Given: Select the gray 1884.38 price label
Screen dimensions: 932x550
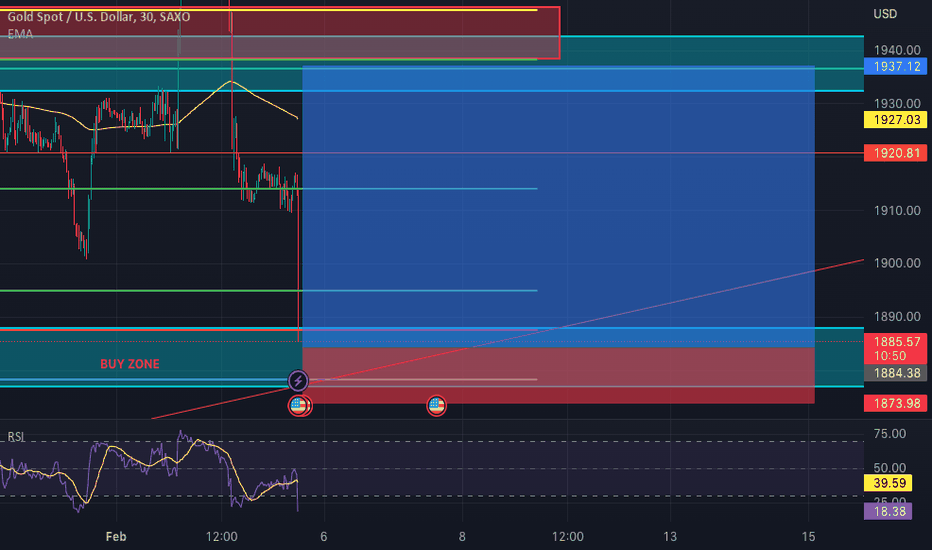Looking at the screenshot, I should 895,373.
